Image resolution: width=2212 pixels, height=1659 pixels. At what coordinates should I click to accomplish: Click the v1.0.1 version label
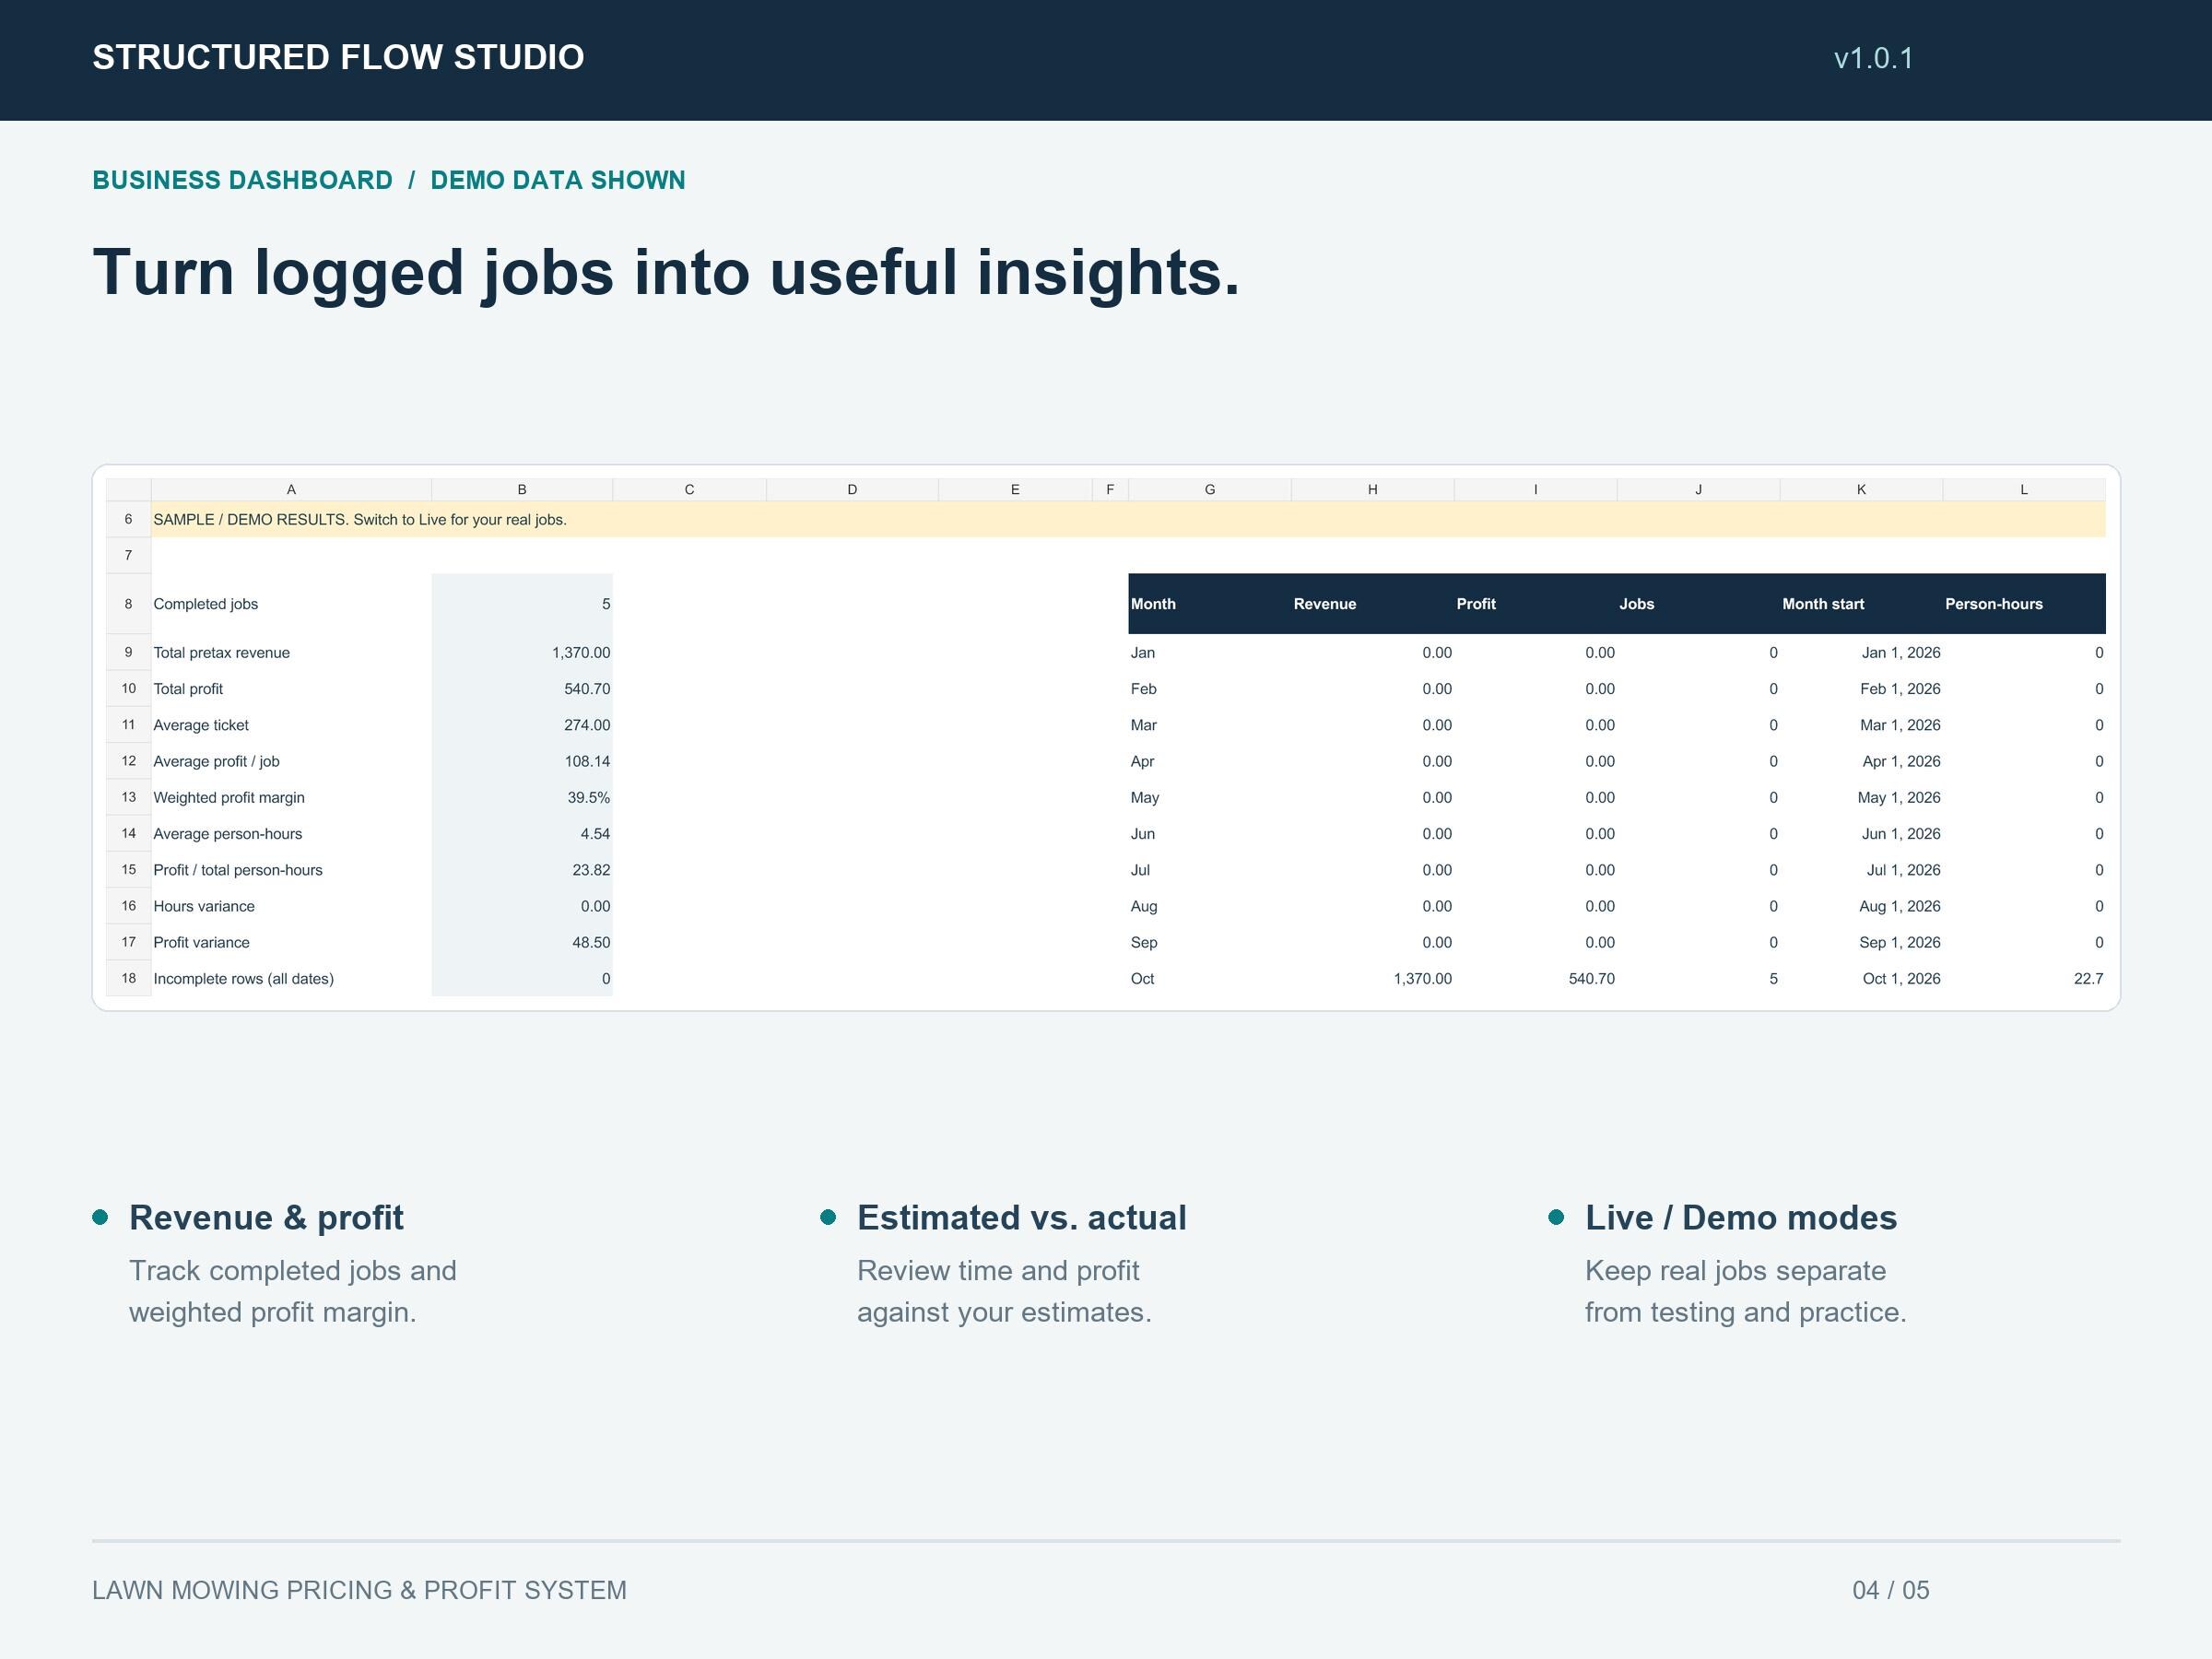(1873, 58)
